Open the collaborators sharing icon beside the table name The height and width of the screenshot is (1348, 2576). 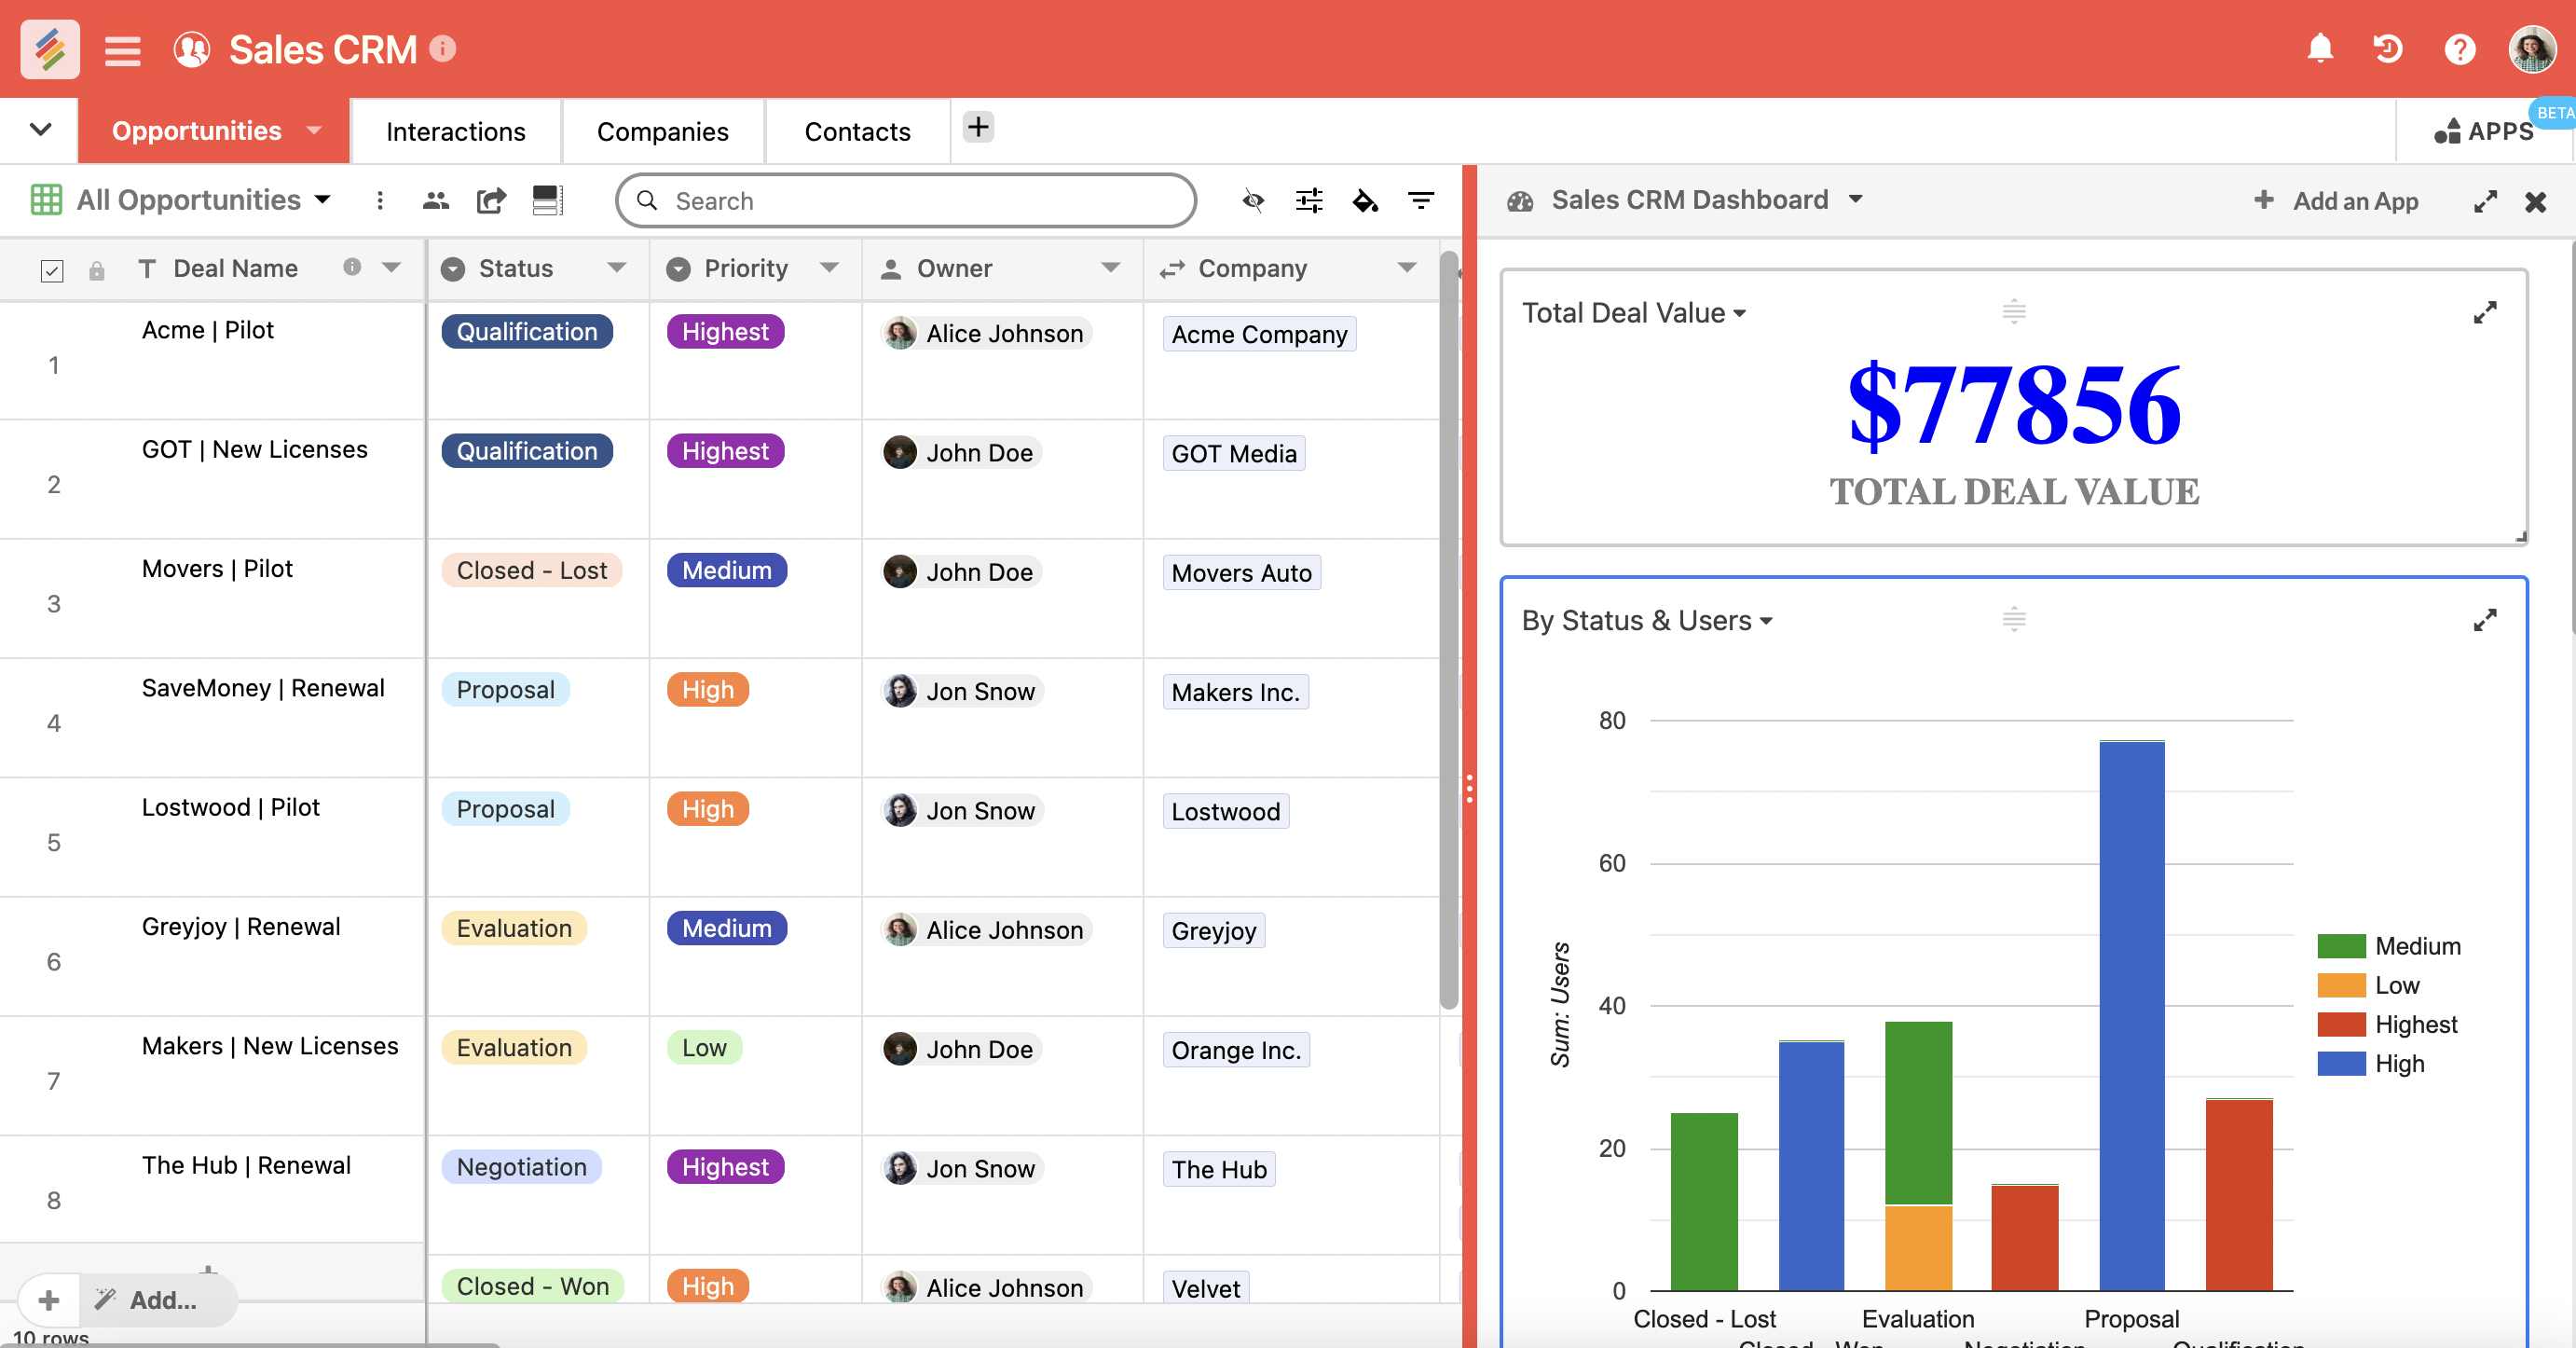(x=436, y=200)
